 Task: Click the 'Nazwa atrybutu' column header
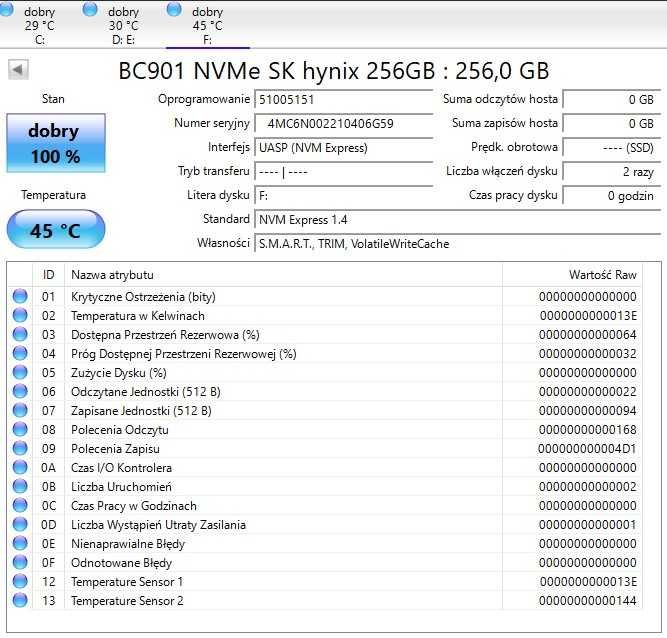283,275
